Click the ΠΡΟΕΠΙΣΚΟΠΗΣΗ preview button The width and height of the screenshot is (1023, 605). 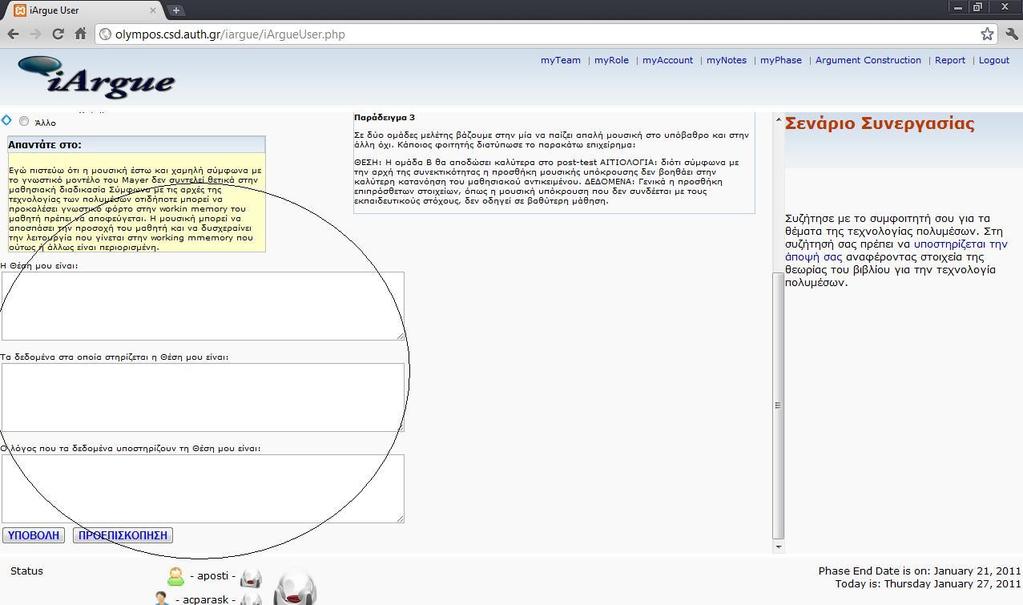coord(123,535)
